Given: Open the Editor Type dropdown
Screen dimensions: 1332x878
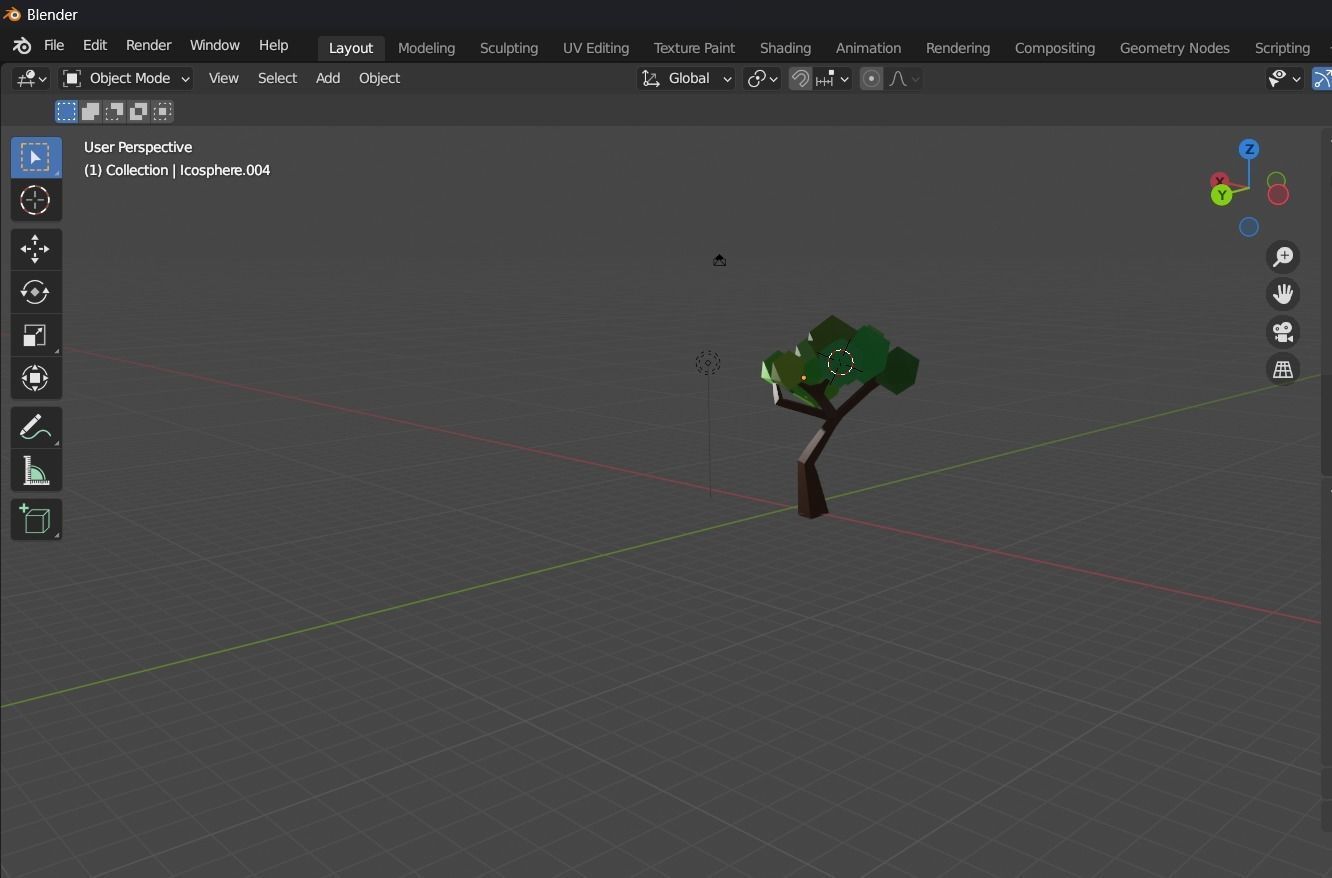Looking at the screenshot, I should pos(30,78).
